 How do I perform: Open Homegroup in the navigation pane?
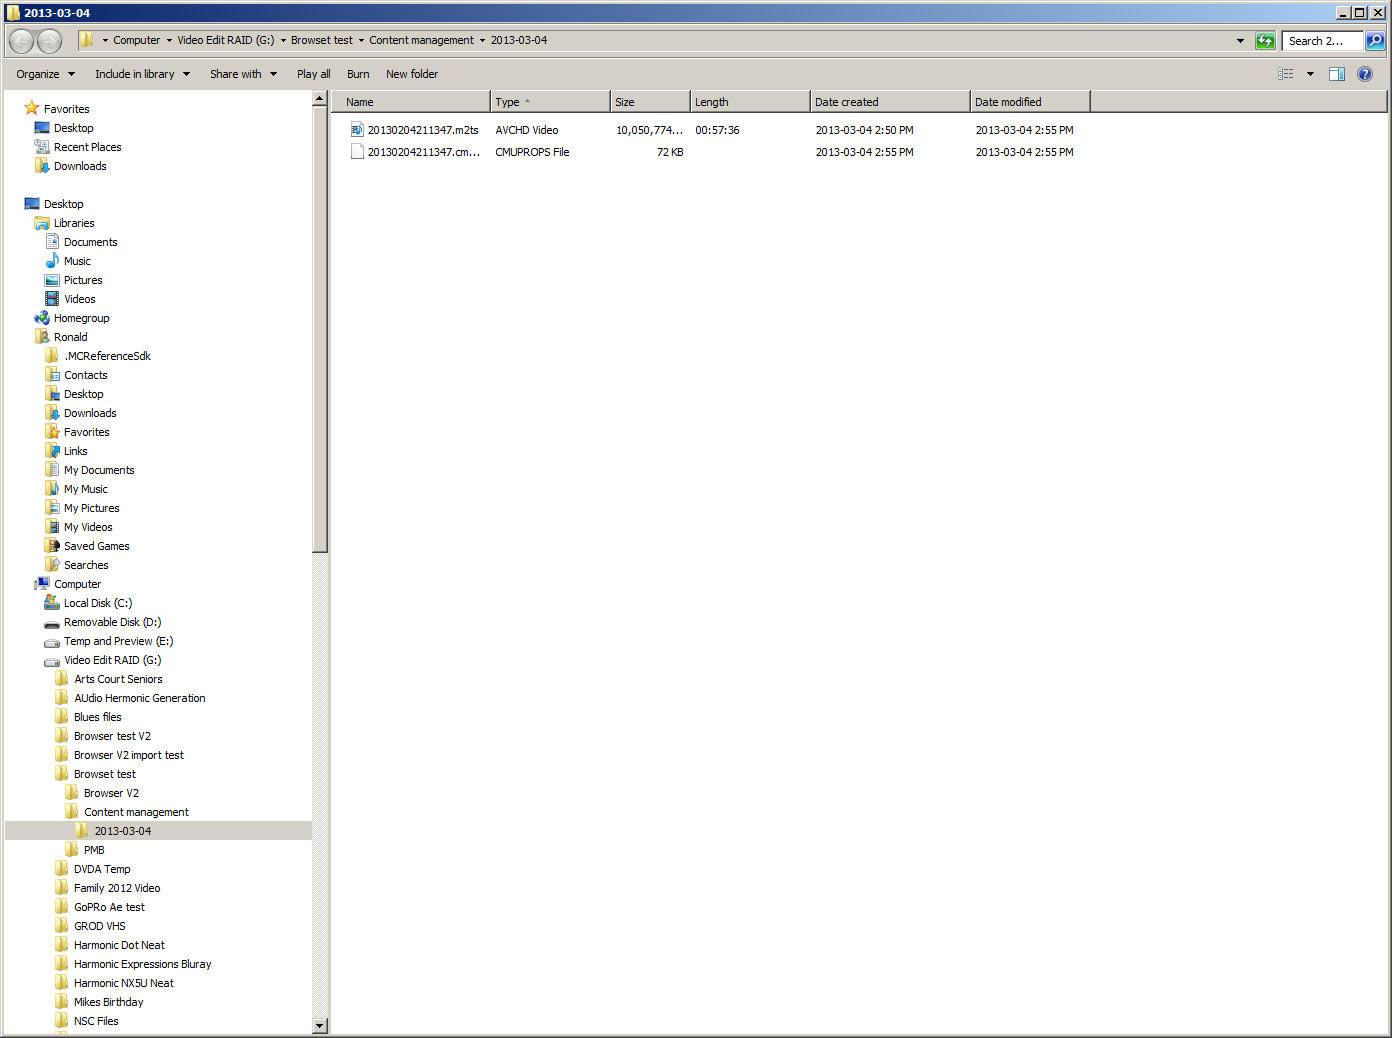point(81,318)
